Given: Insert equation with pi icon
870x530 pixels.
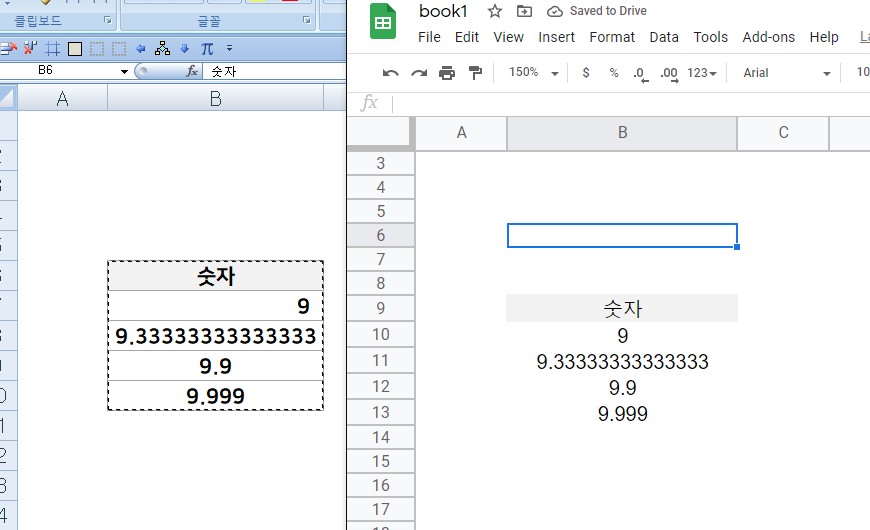Looking at the screenshot, I should pyautogui.click(x=207, y=49).
